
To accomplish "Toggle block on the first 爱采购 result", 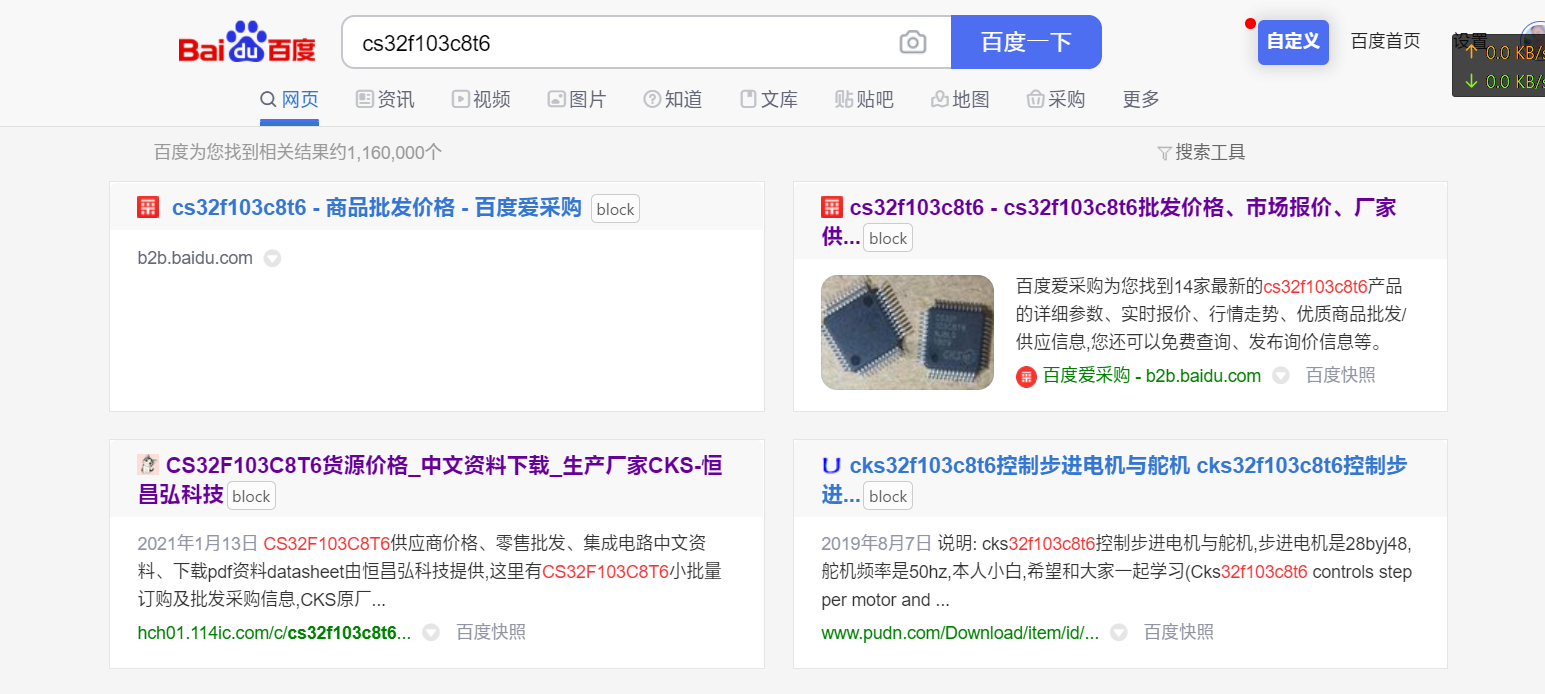I will point(614,208).
